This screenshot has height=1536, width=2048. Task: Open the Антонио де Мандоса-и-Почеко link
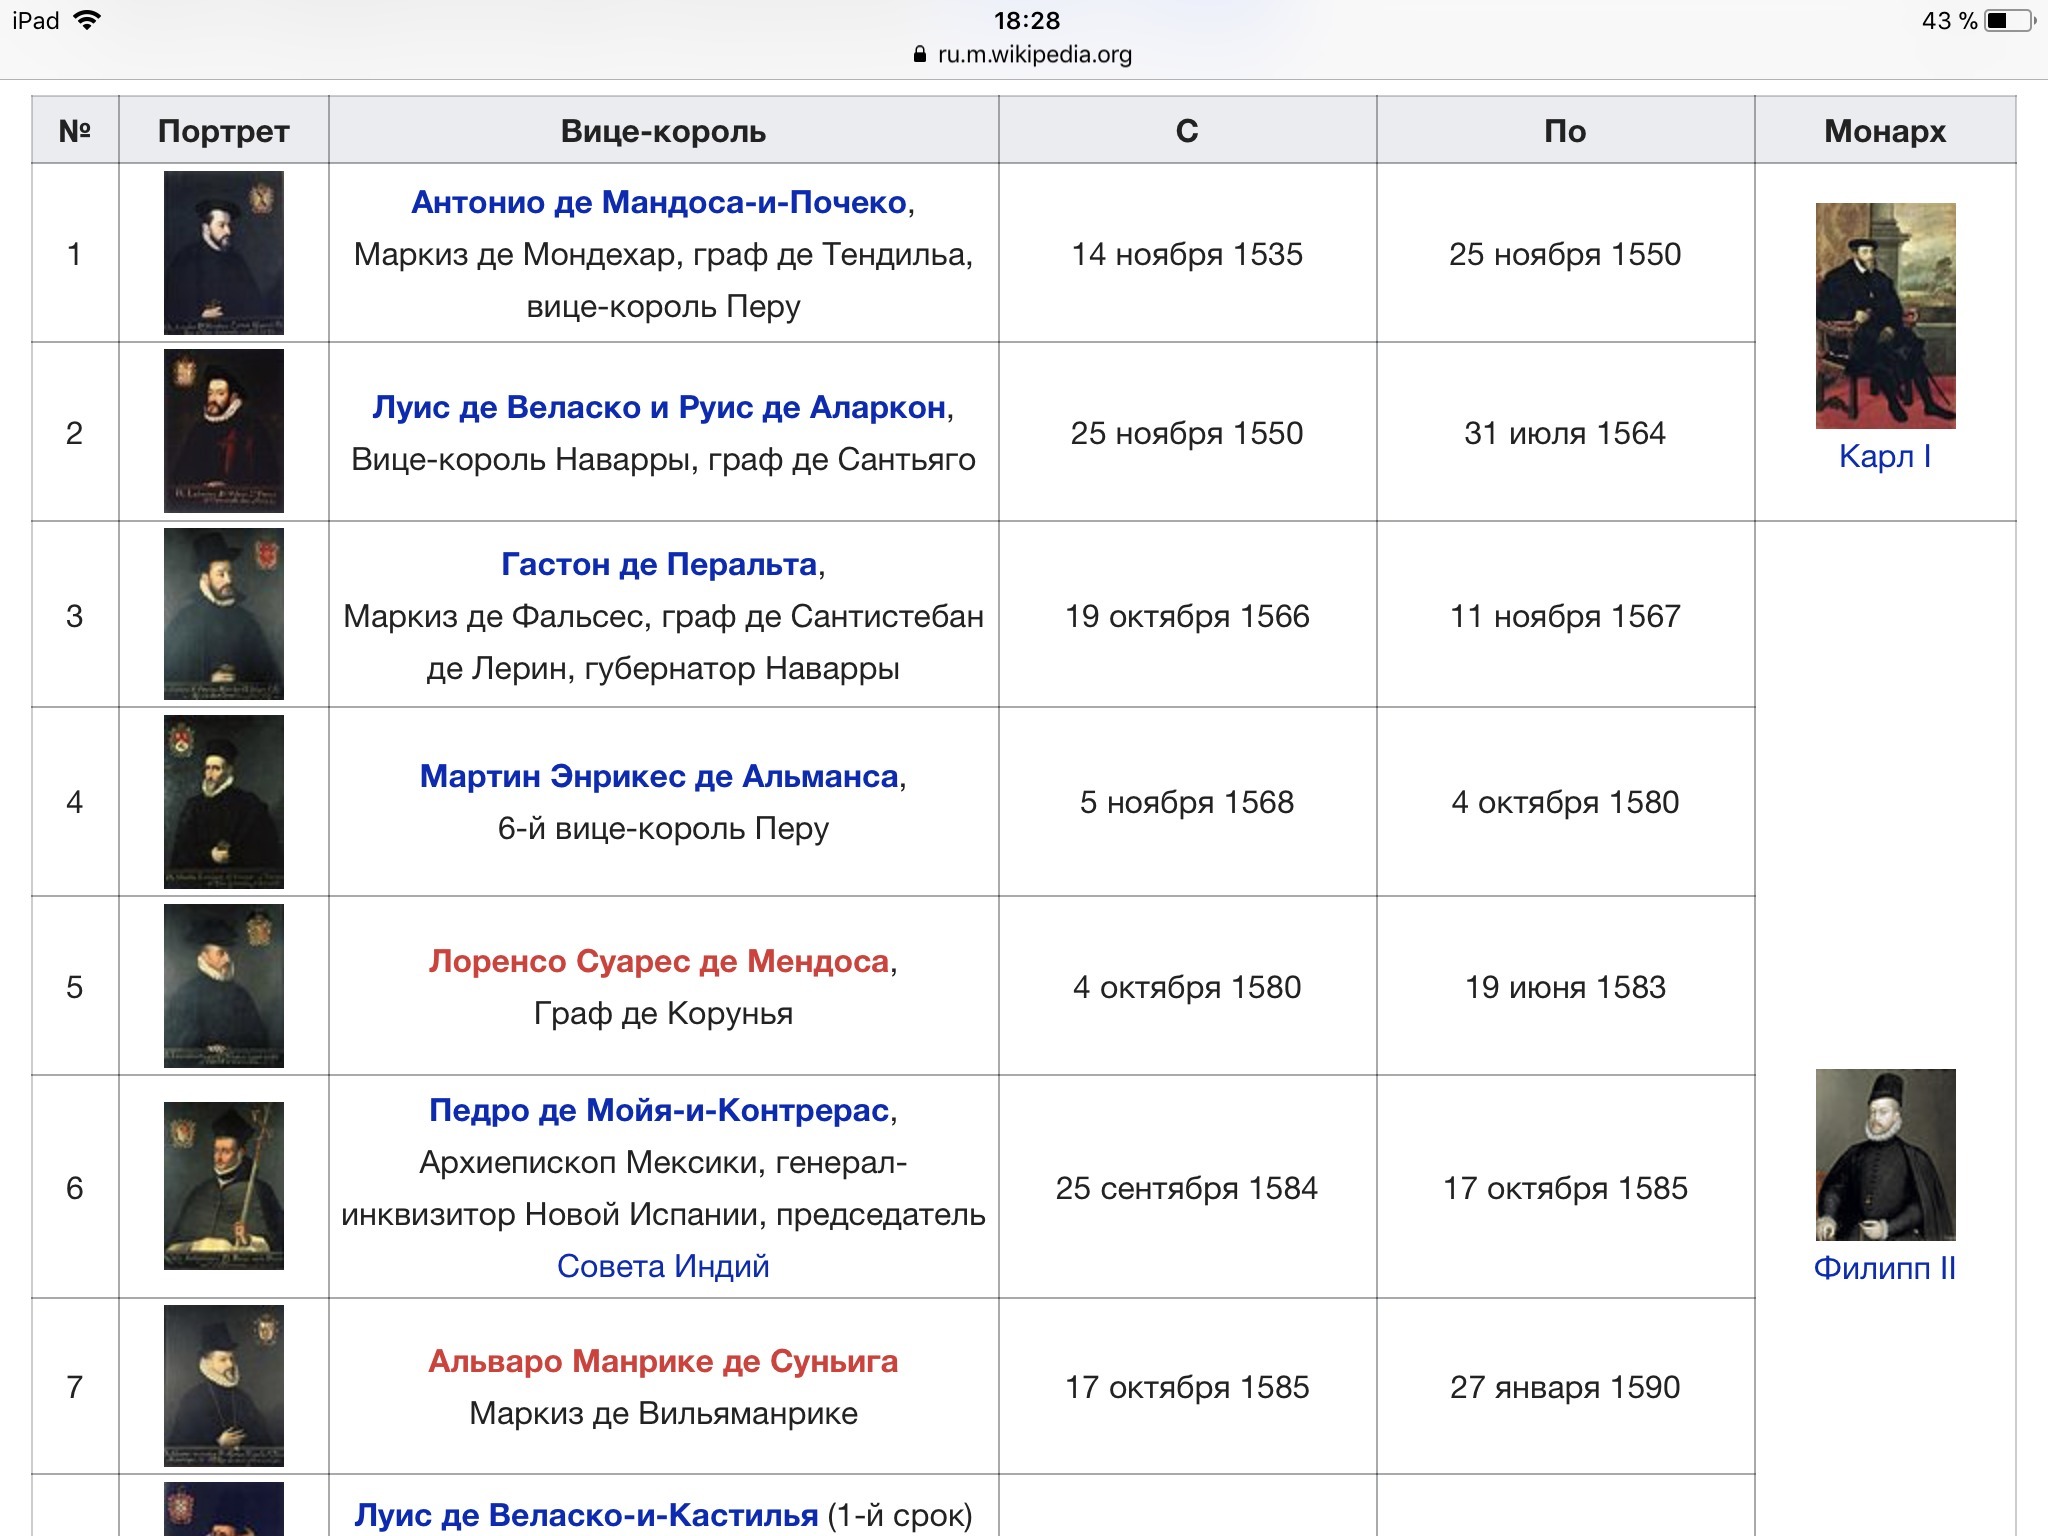click(659, 202)
